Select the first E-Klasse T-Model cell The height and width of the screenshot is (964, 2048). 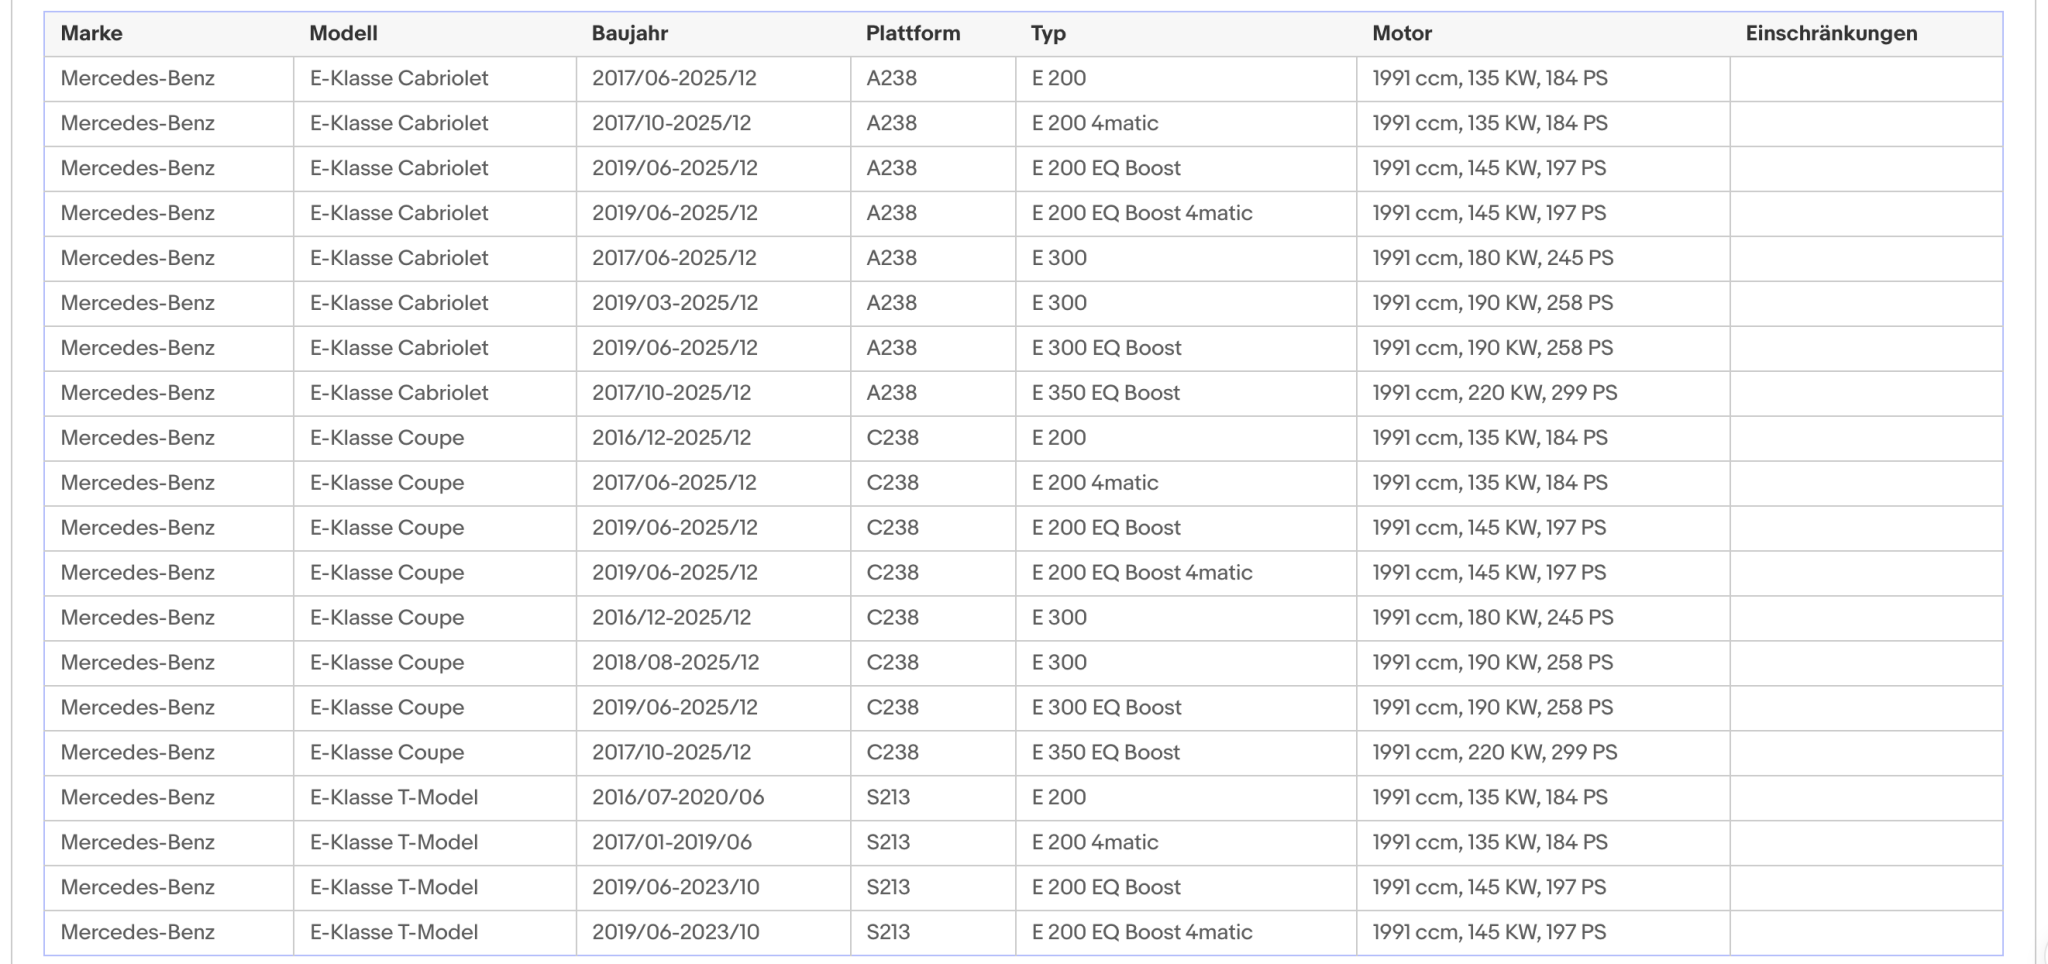(x=435, y=798)
